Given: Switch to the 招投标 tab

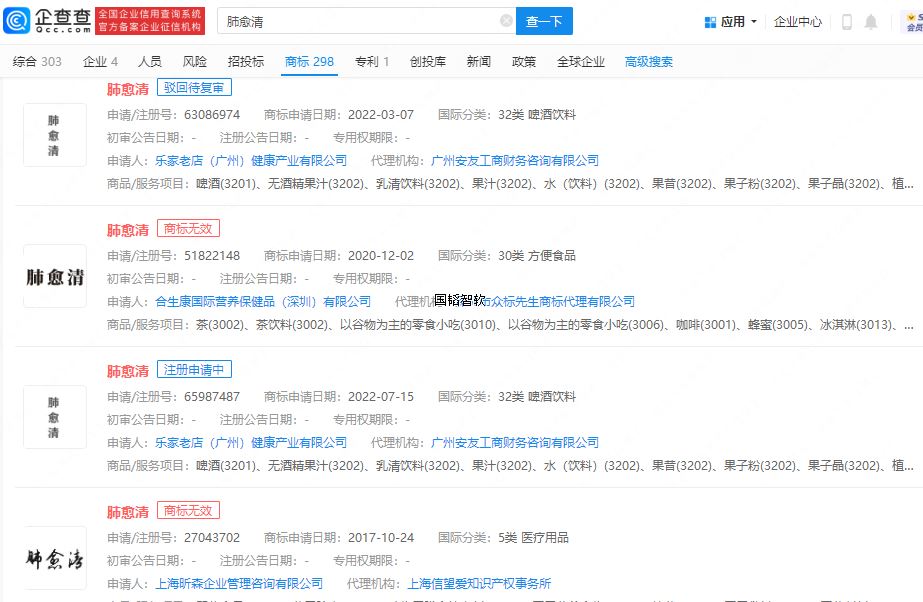Looking at the screenshot, I should (x=245, y=61).
